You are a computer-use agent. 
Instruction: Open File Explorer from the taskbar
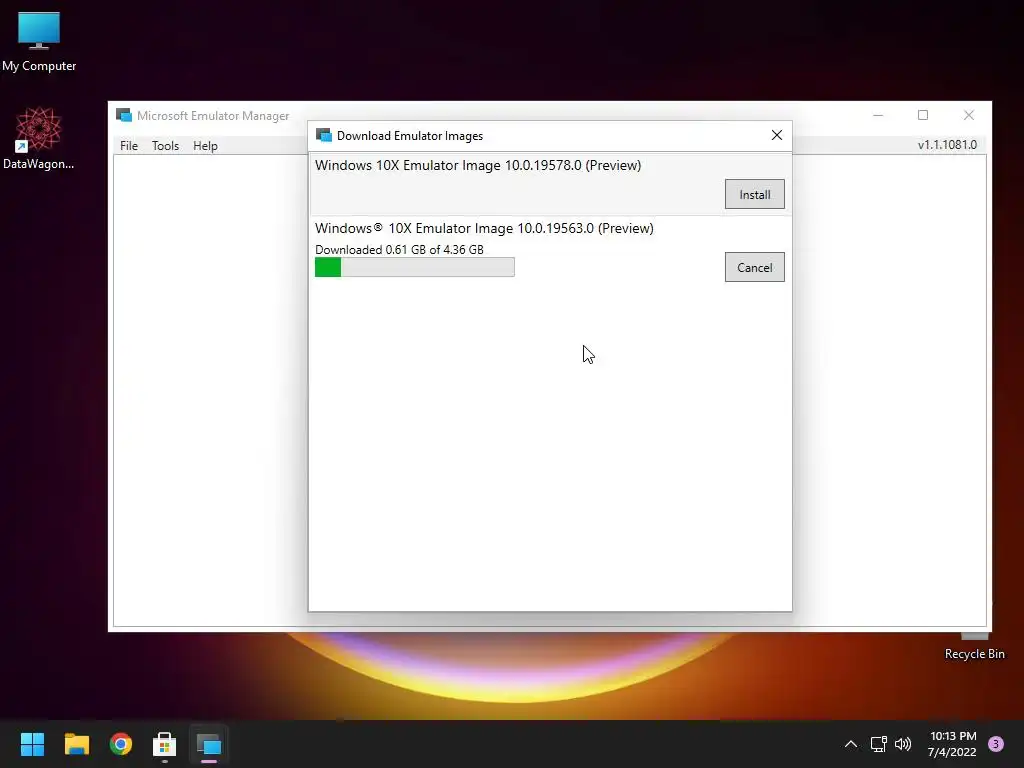(x=76, y=744)
